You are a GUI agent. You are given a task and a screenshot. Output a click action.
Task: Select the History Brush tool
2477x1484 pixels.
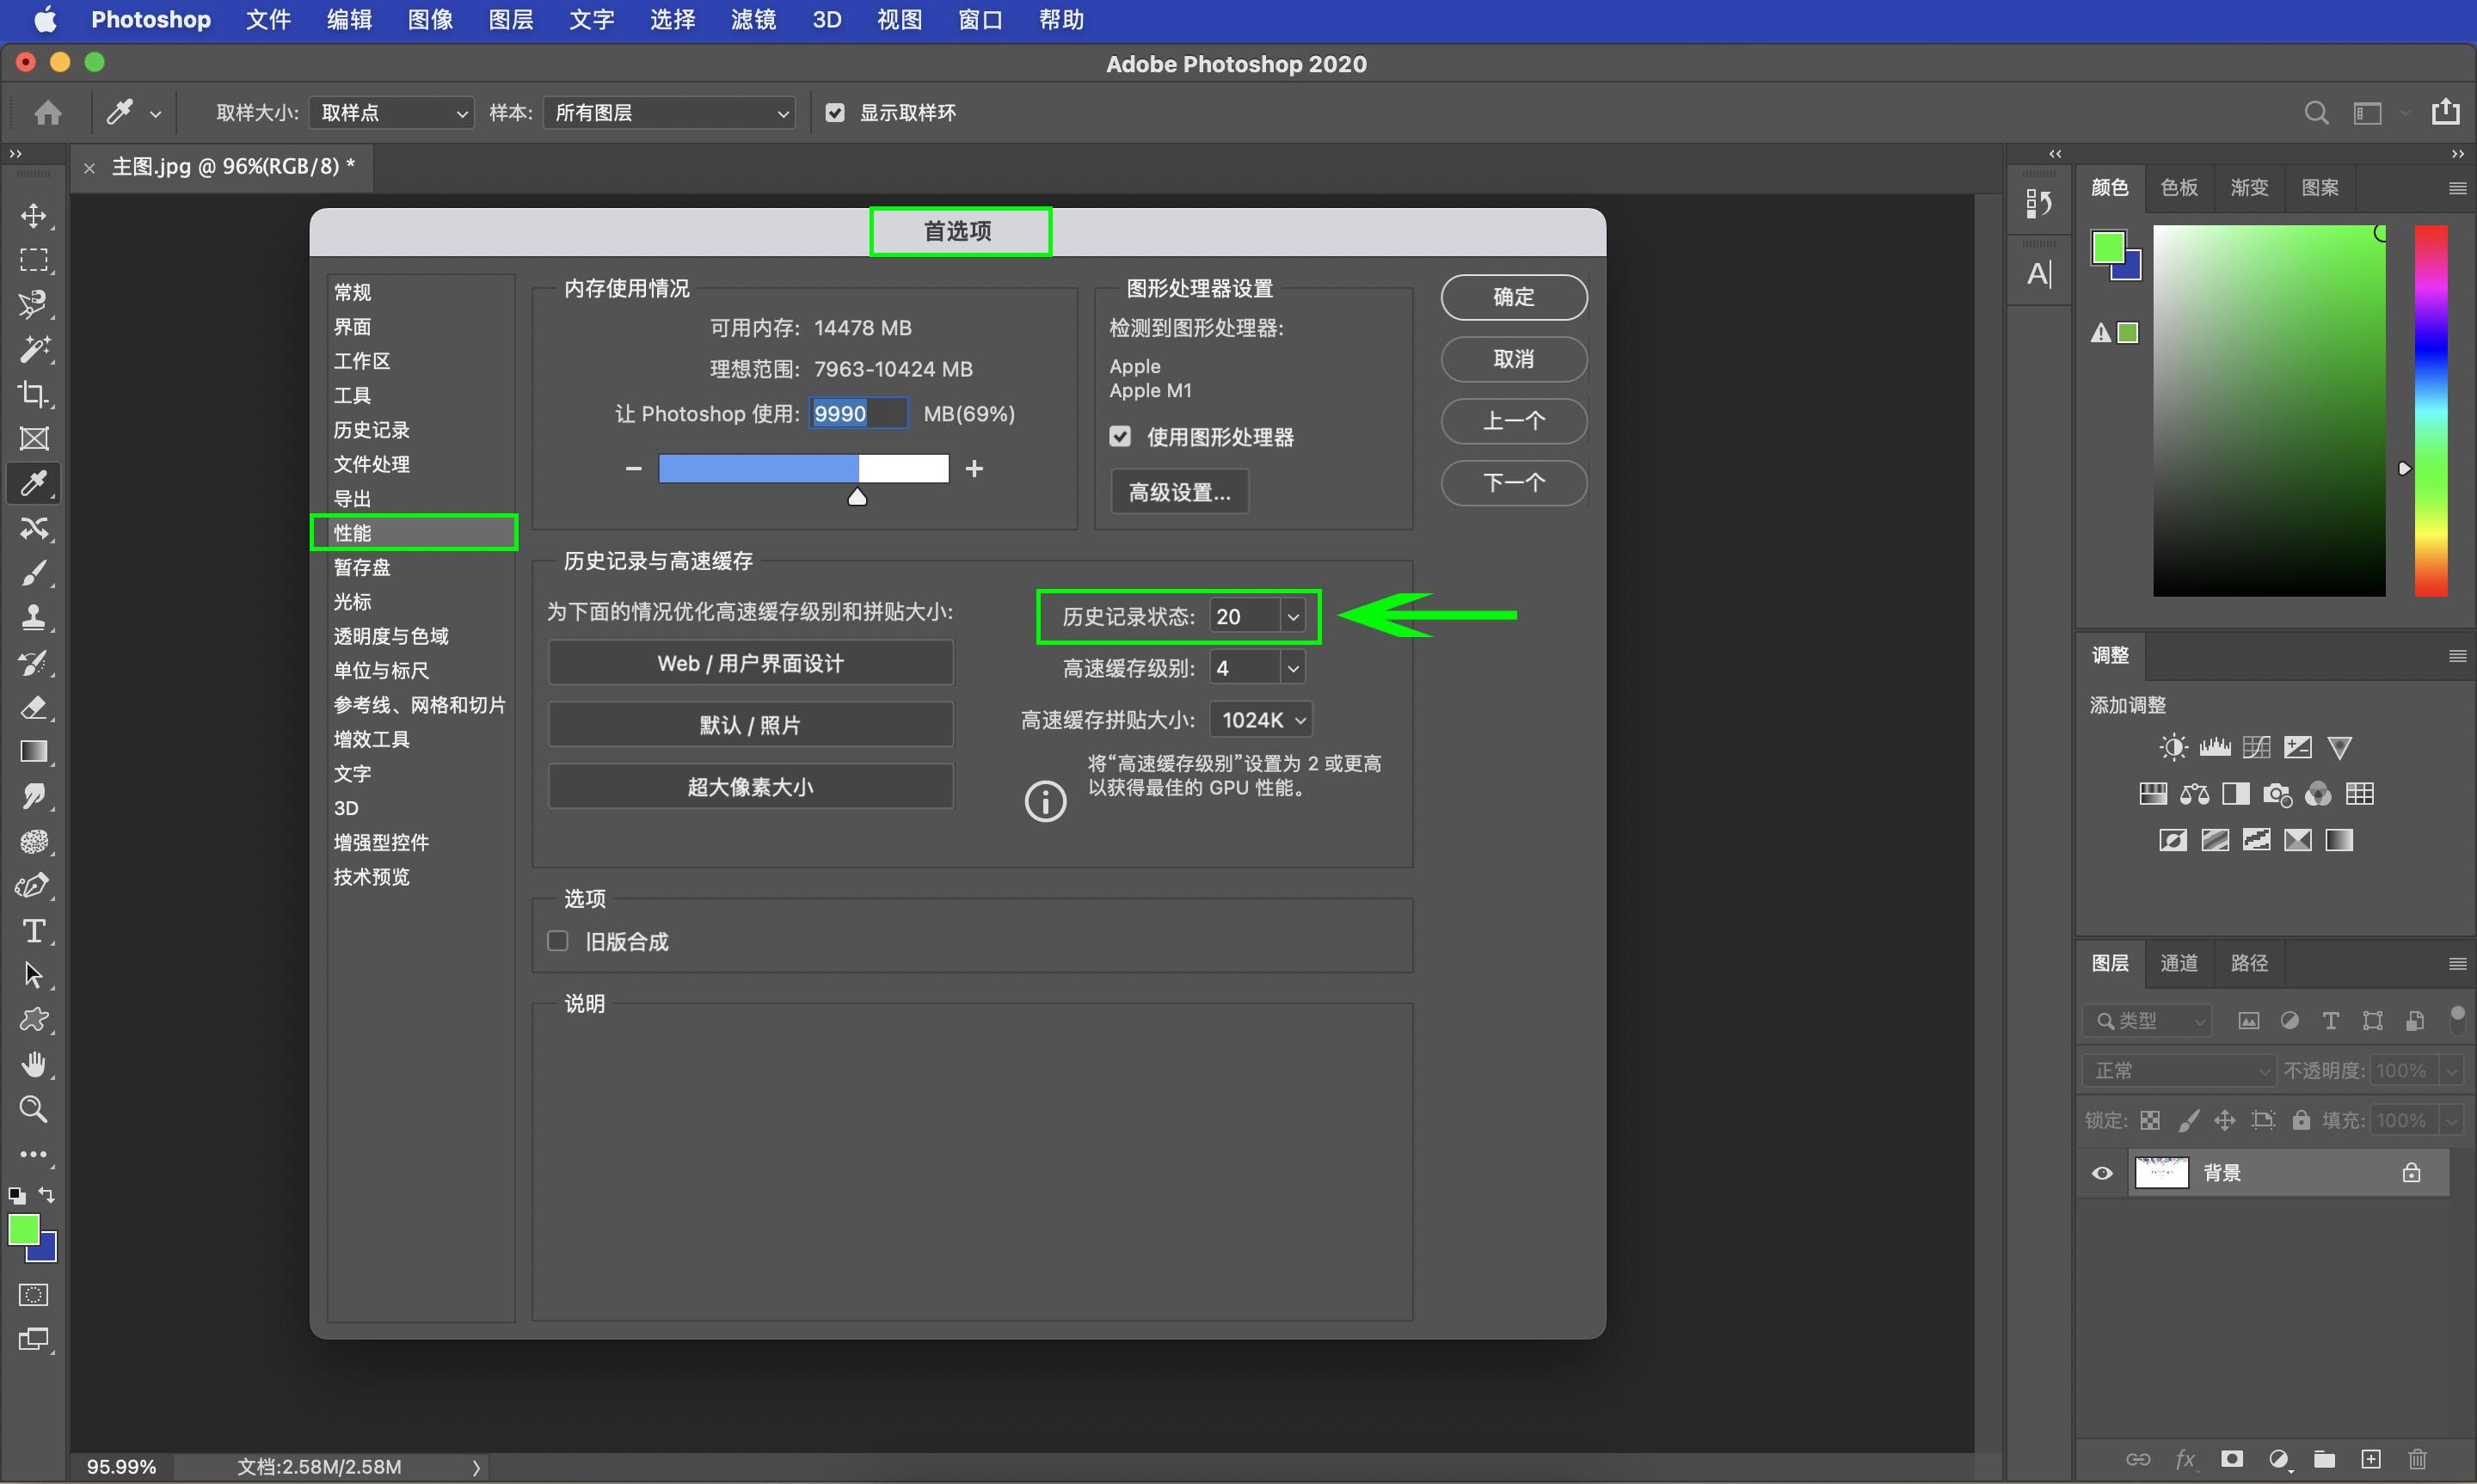(x=34, y=662)
